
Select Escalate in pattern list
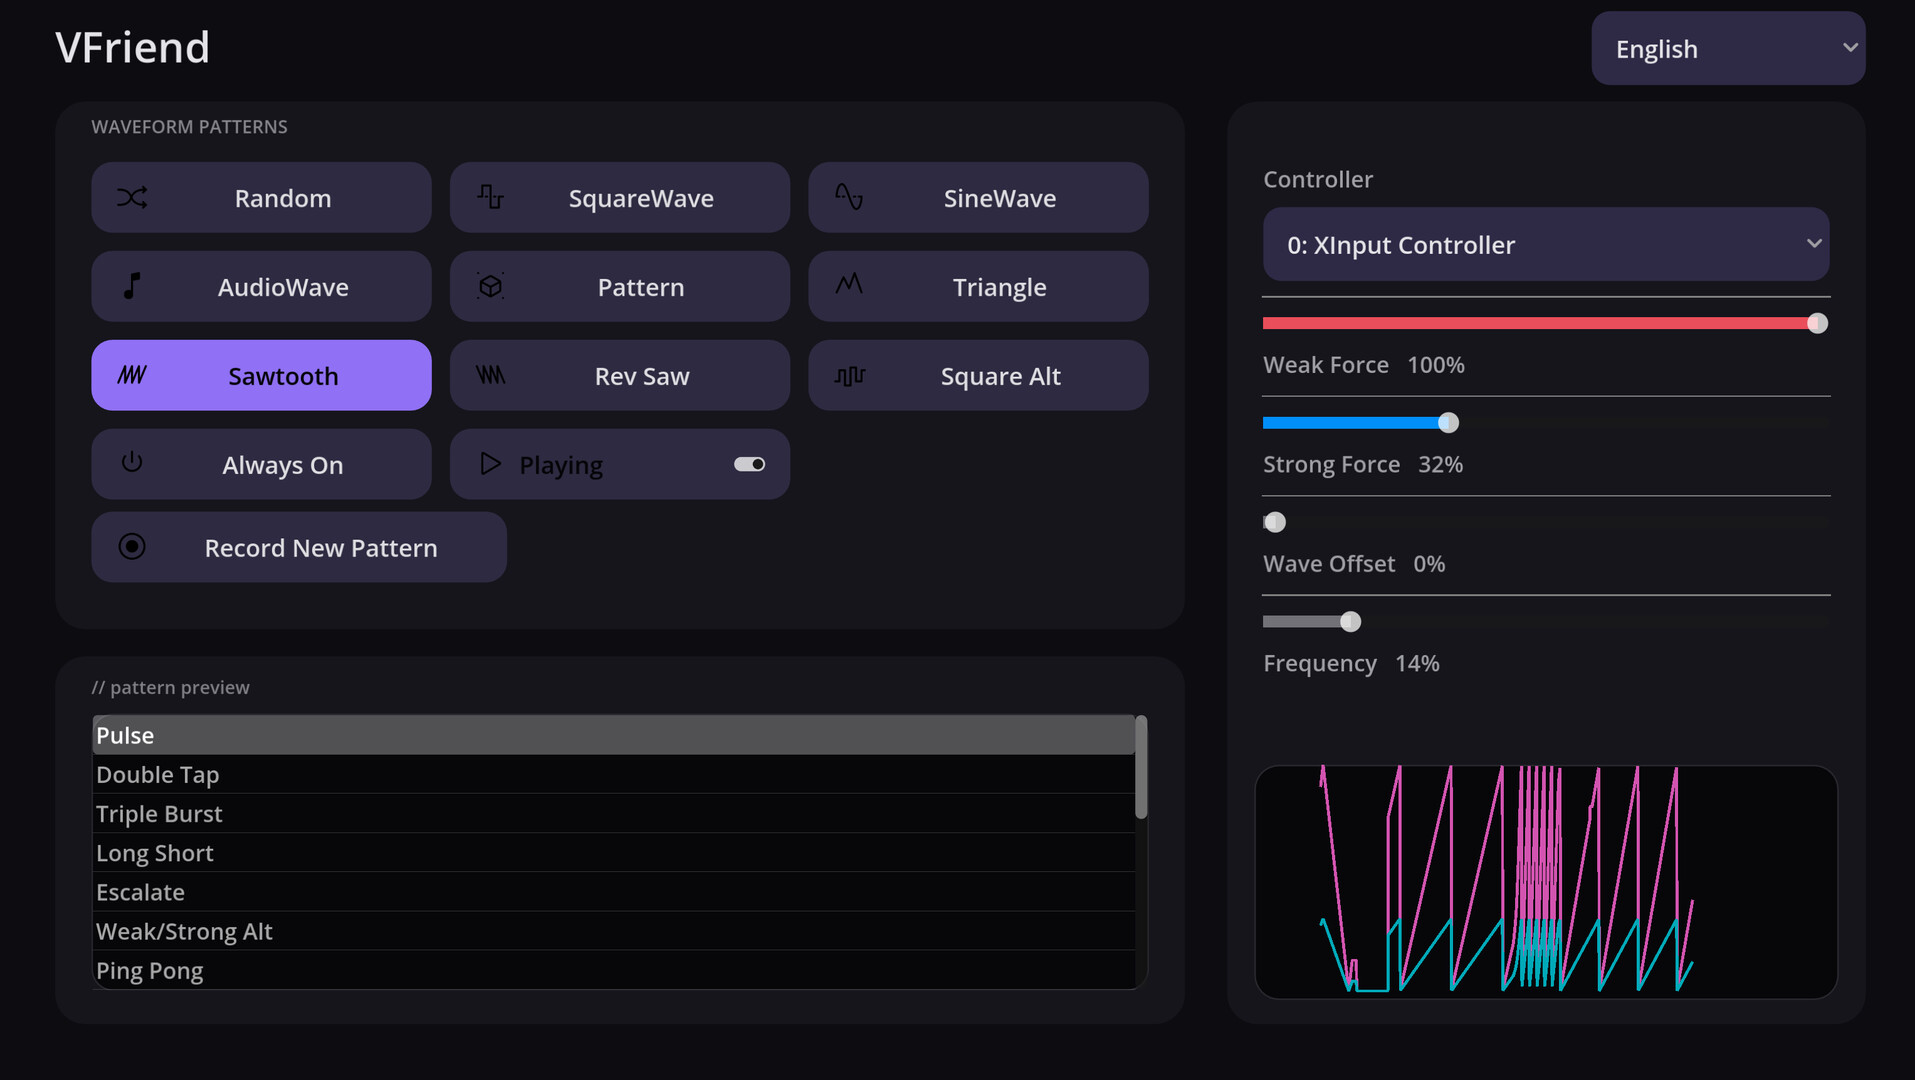614,891
